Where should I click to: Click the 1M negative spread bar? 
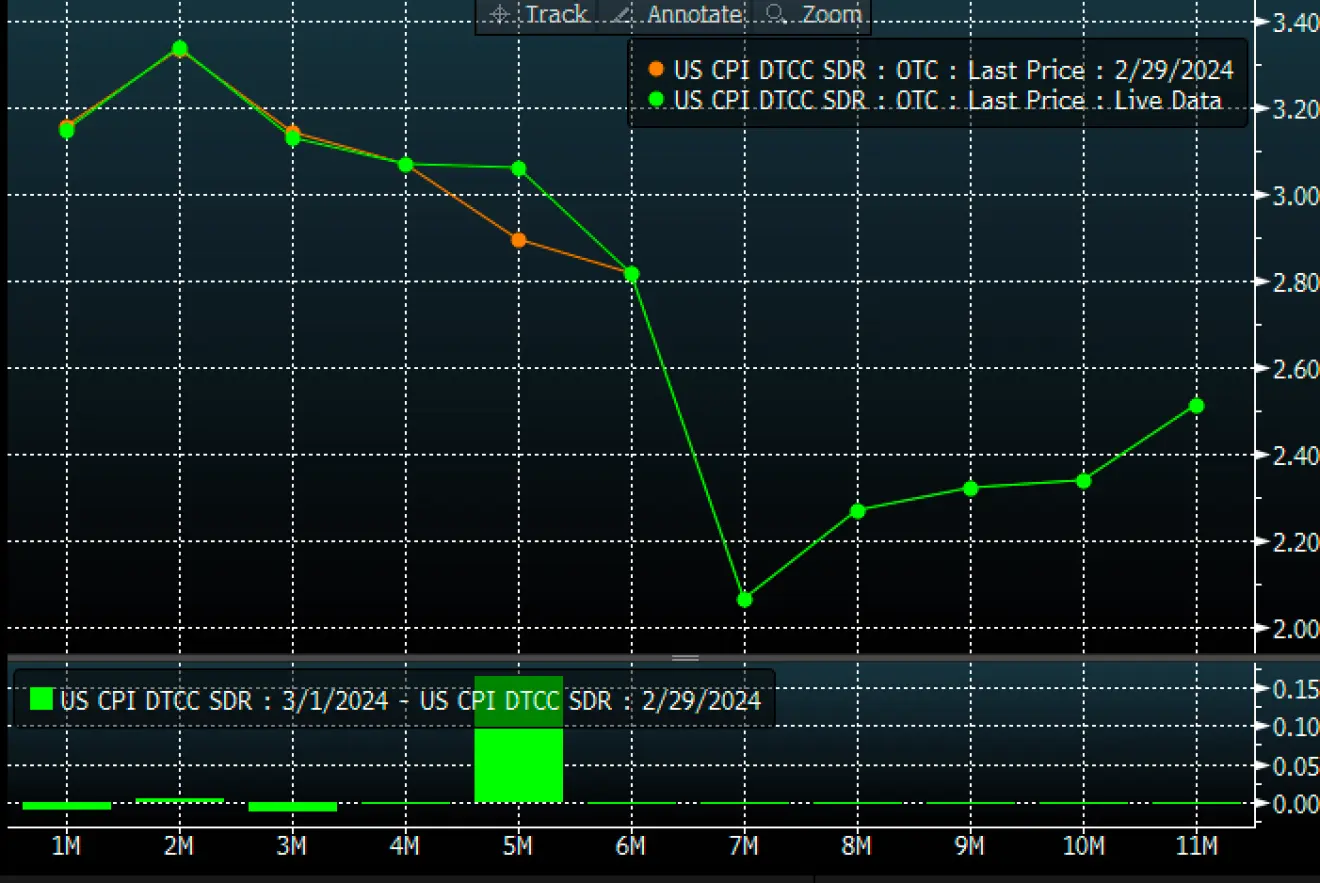67,806
